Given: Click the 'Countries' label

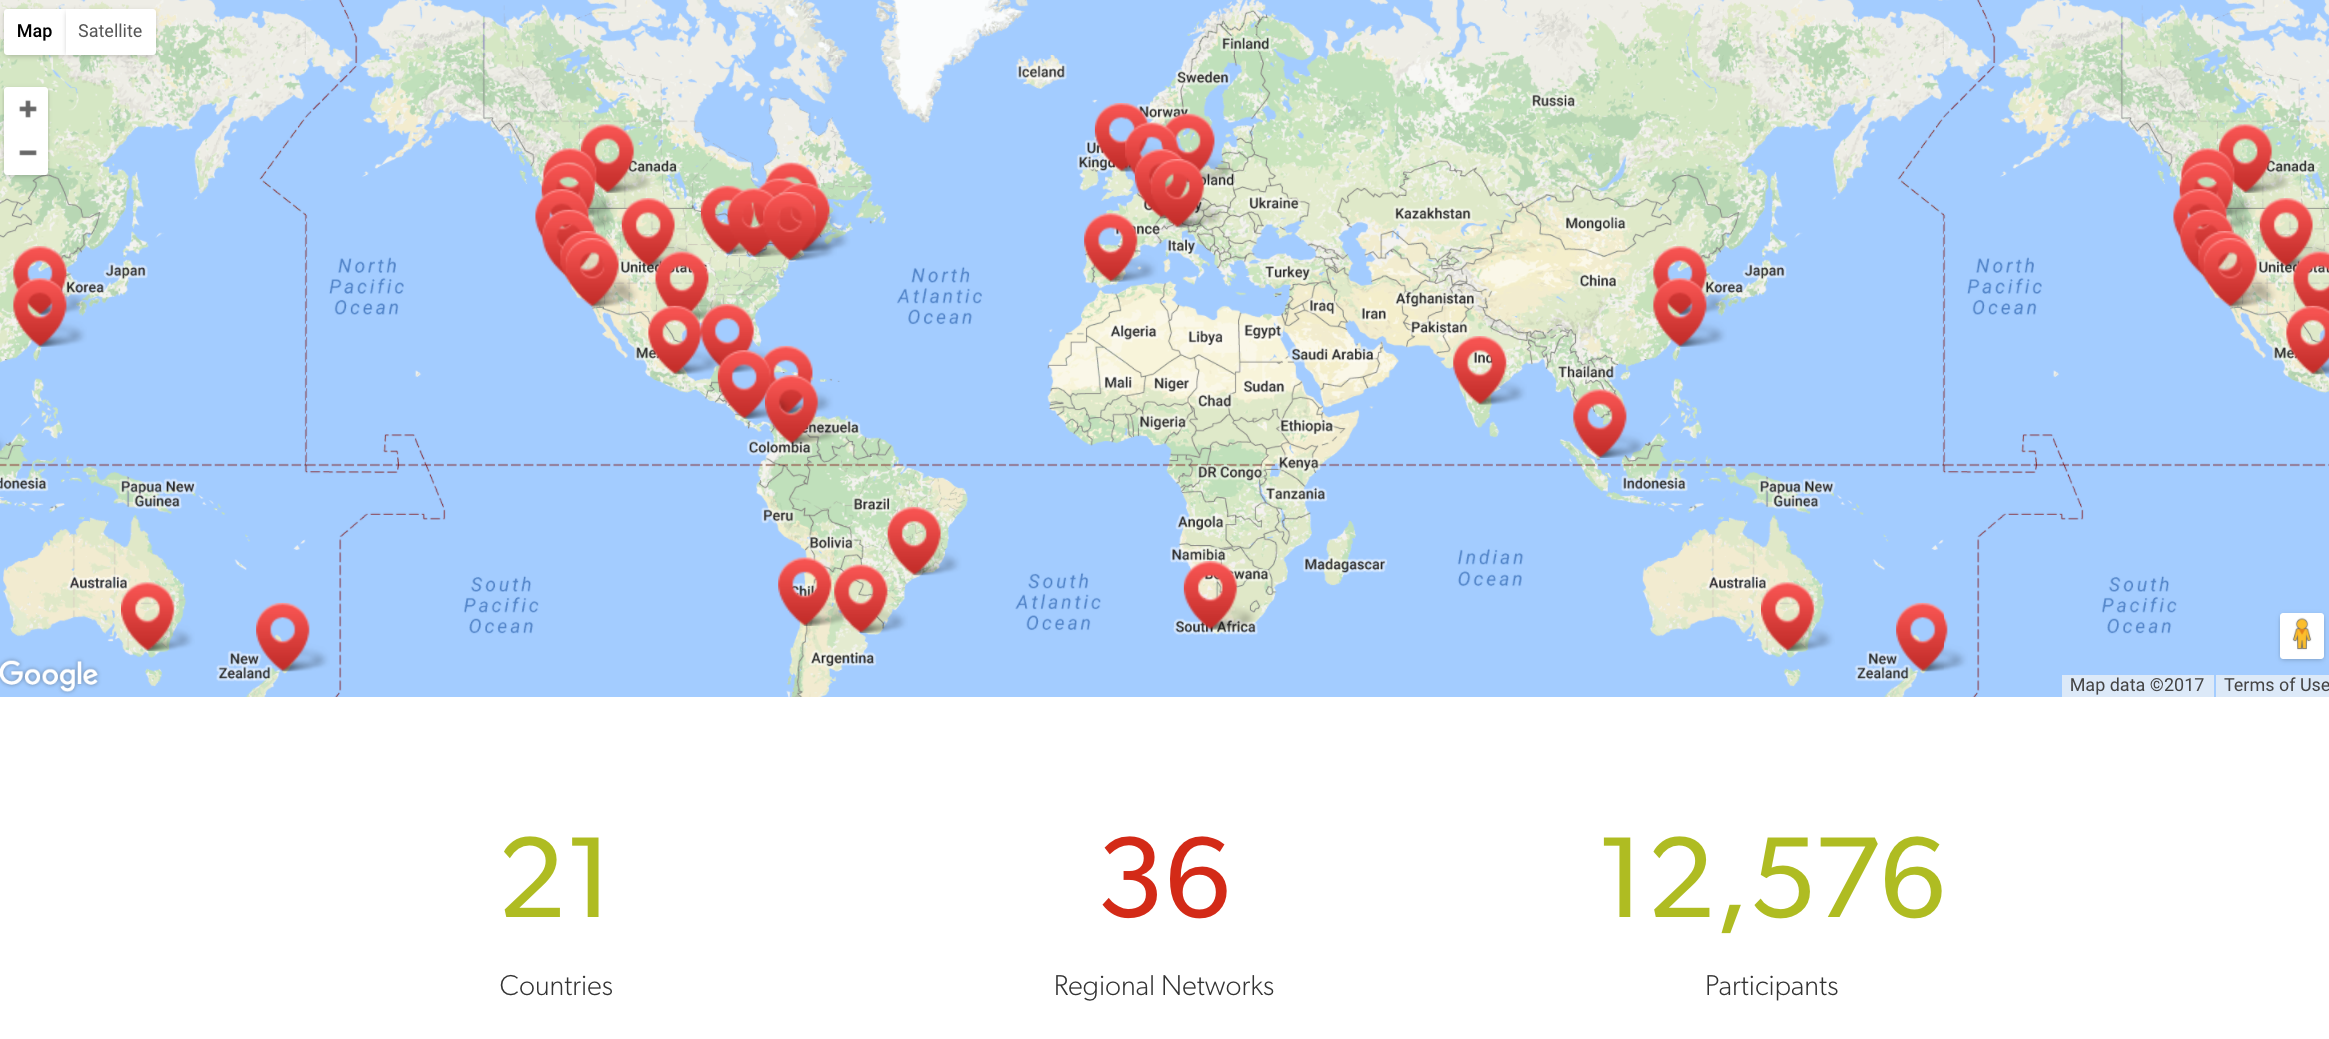Looking at the screenshot, I should click(x=555, y=986).
